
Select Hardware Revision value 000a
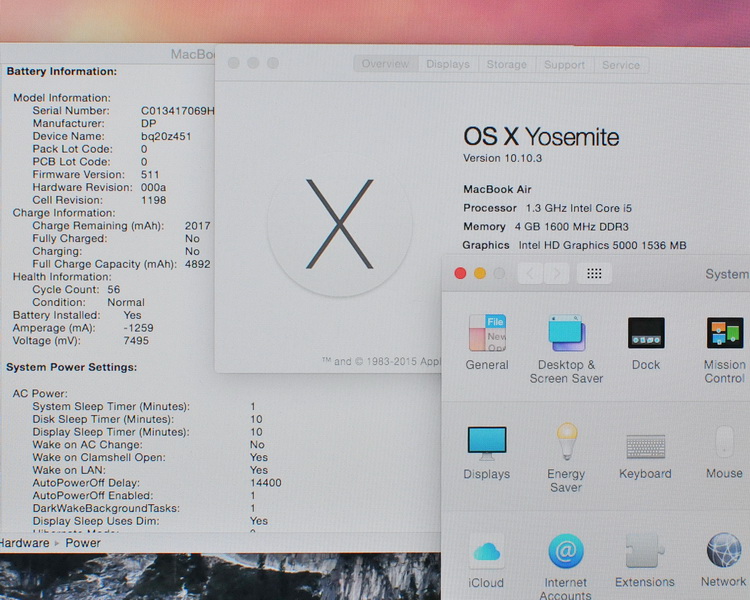[x=153, y=187]
